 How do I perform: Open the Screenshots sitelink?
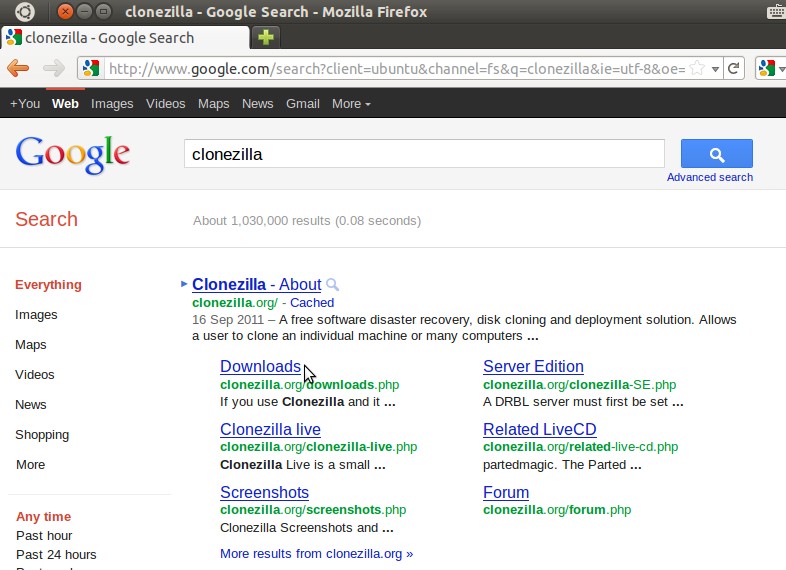coord(264,492)
